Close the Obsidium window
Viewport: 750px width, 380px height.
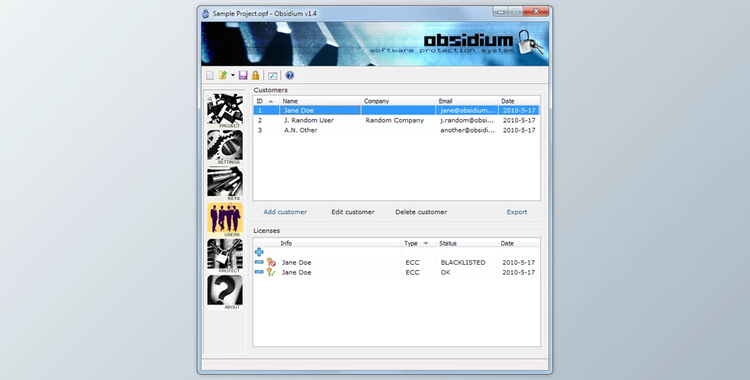click(536, 11)
